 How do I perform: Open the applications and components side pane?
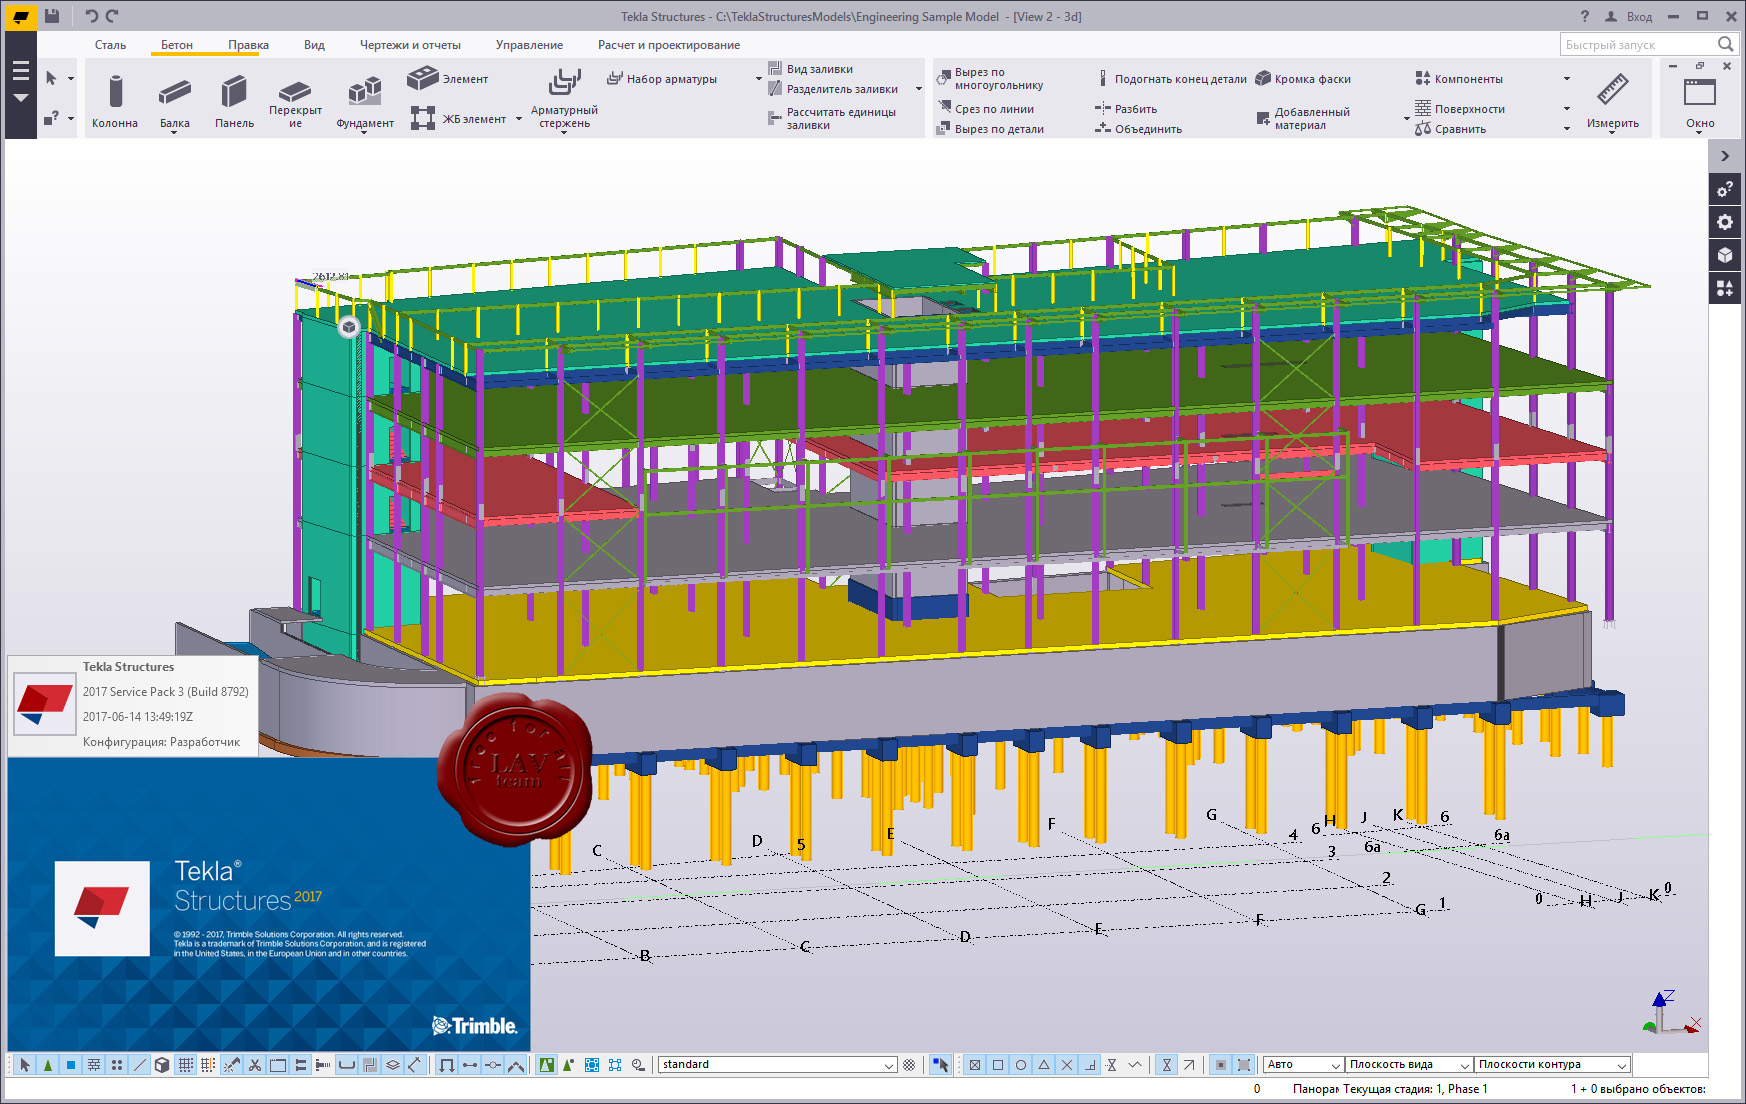click(1725, 288)
